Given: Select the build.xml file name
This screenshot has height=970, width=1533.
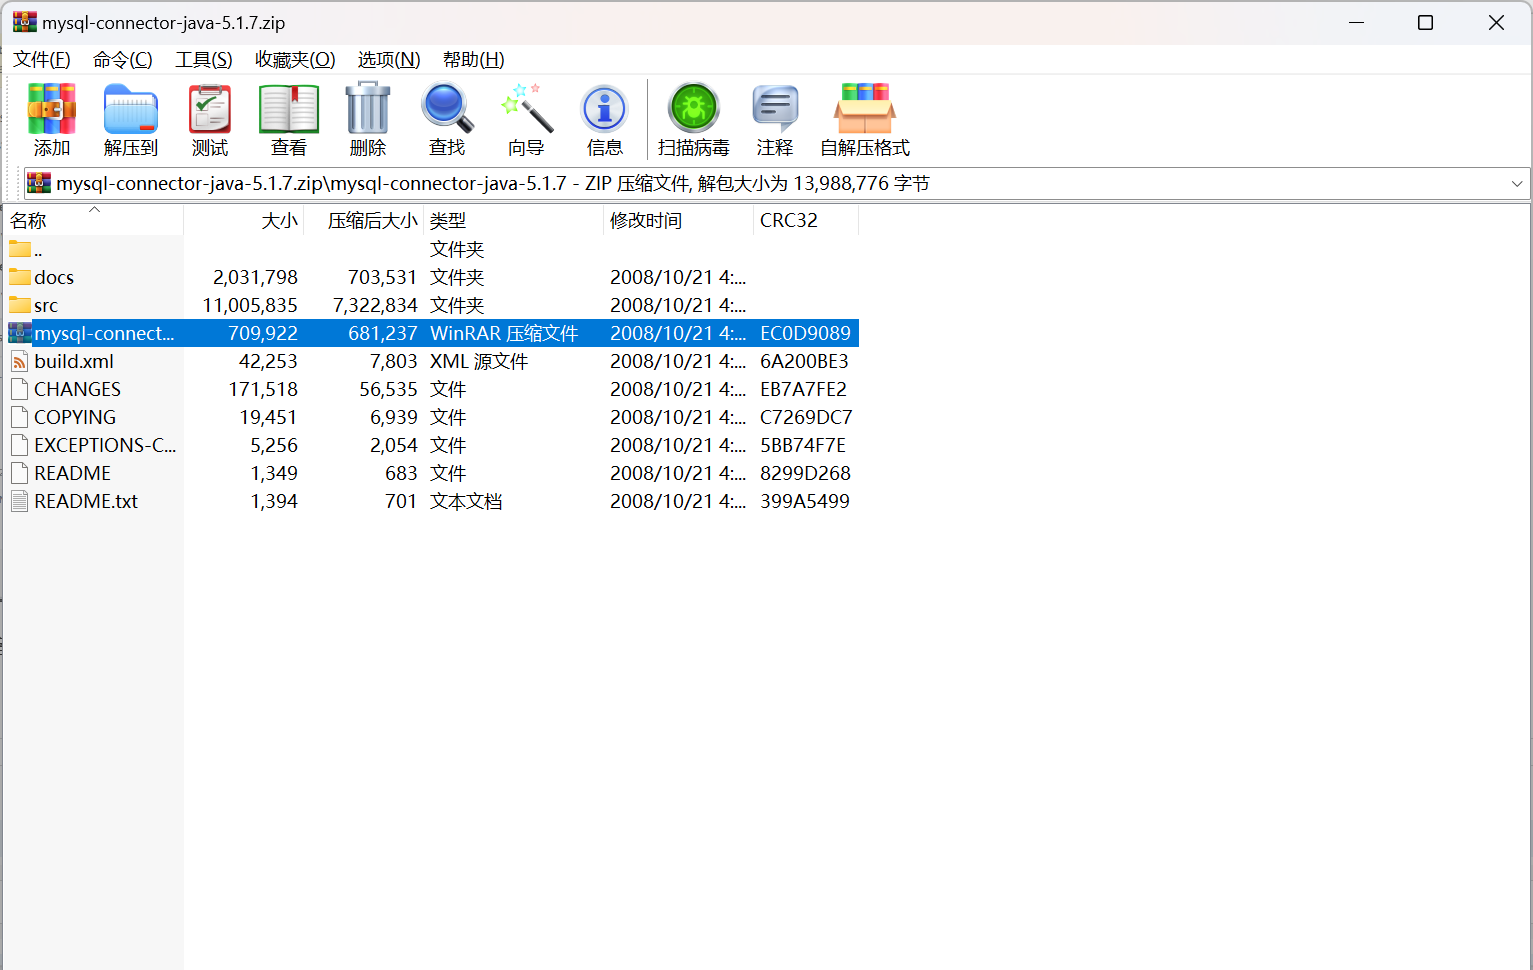Looking at the screenshot, I should click(74, 361).
